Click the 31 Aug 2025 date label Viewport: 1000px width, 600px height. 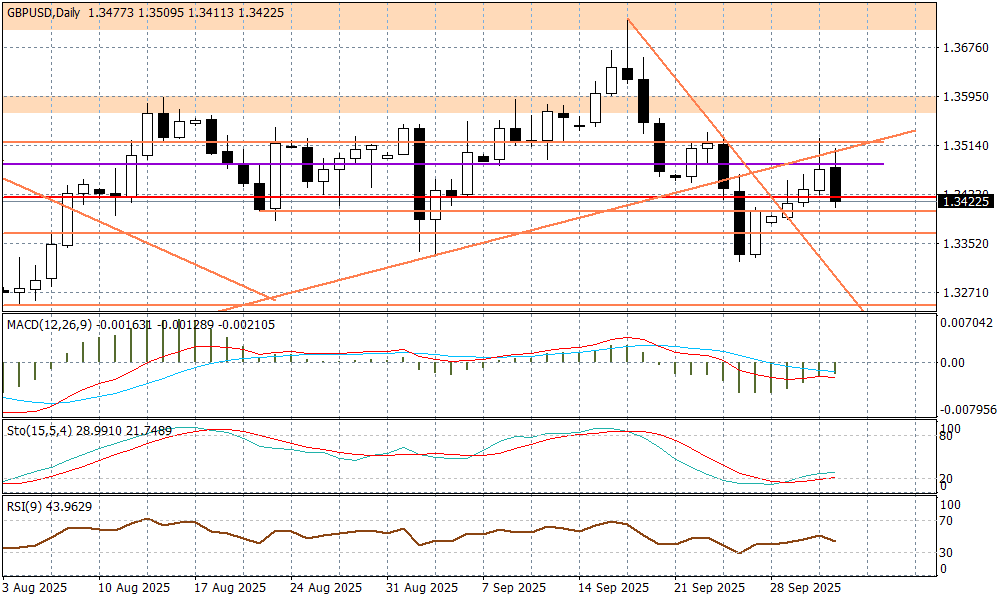coord(424,587)
